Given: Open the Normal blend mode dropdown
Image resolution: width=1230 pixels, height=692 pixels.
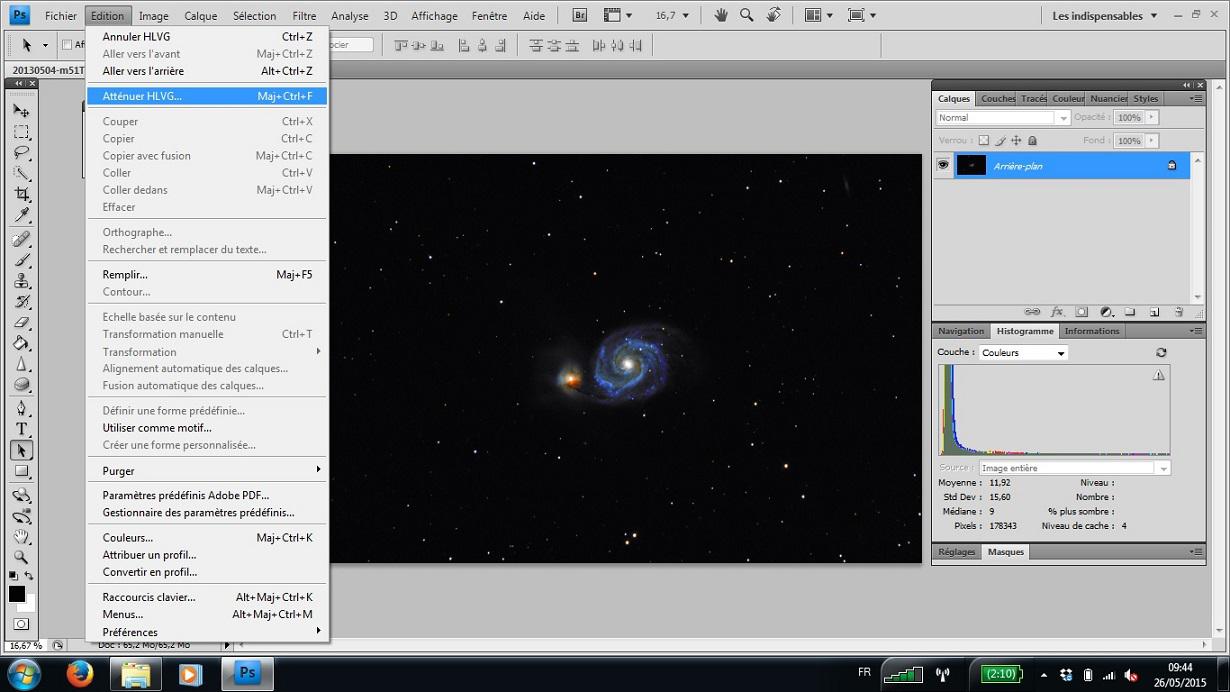Looking at the screenshot, I should click(1003, 118).
